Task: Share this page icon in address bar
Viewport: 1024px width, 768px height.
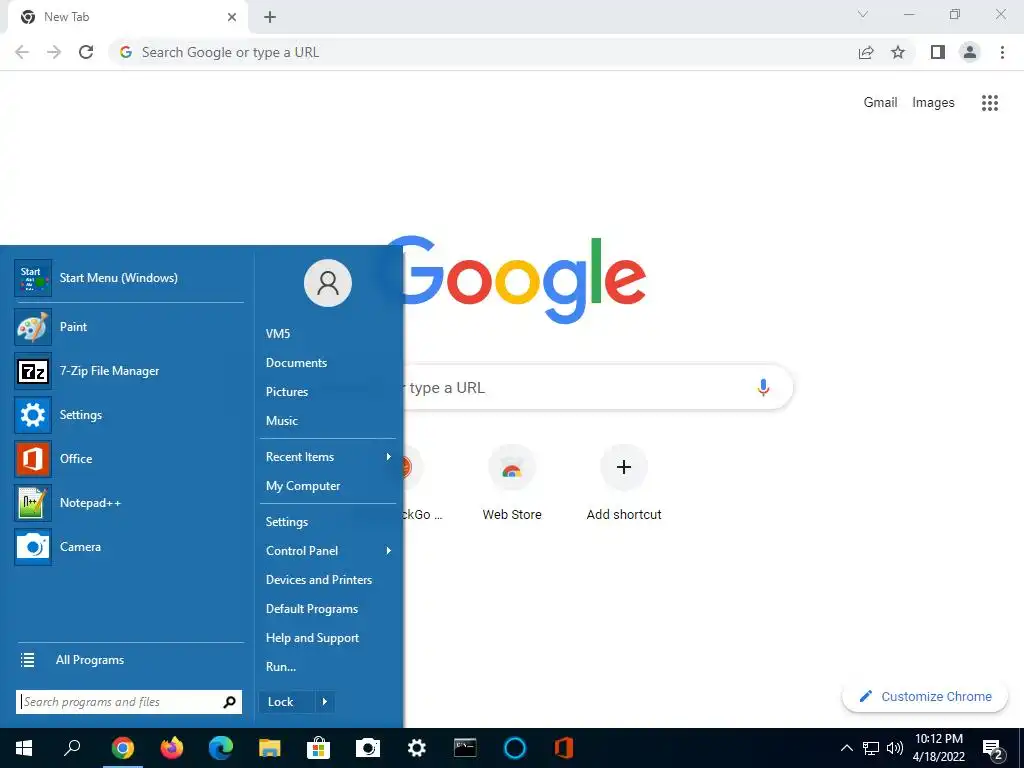Action: point(866,52)
